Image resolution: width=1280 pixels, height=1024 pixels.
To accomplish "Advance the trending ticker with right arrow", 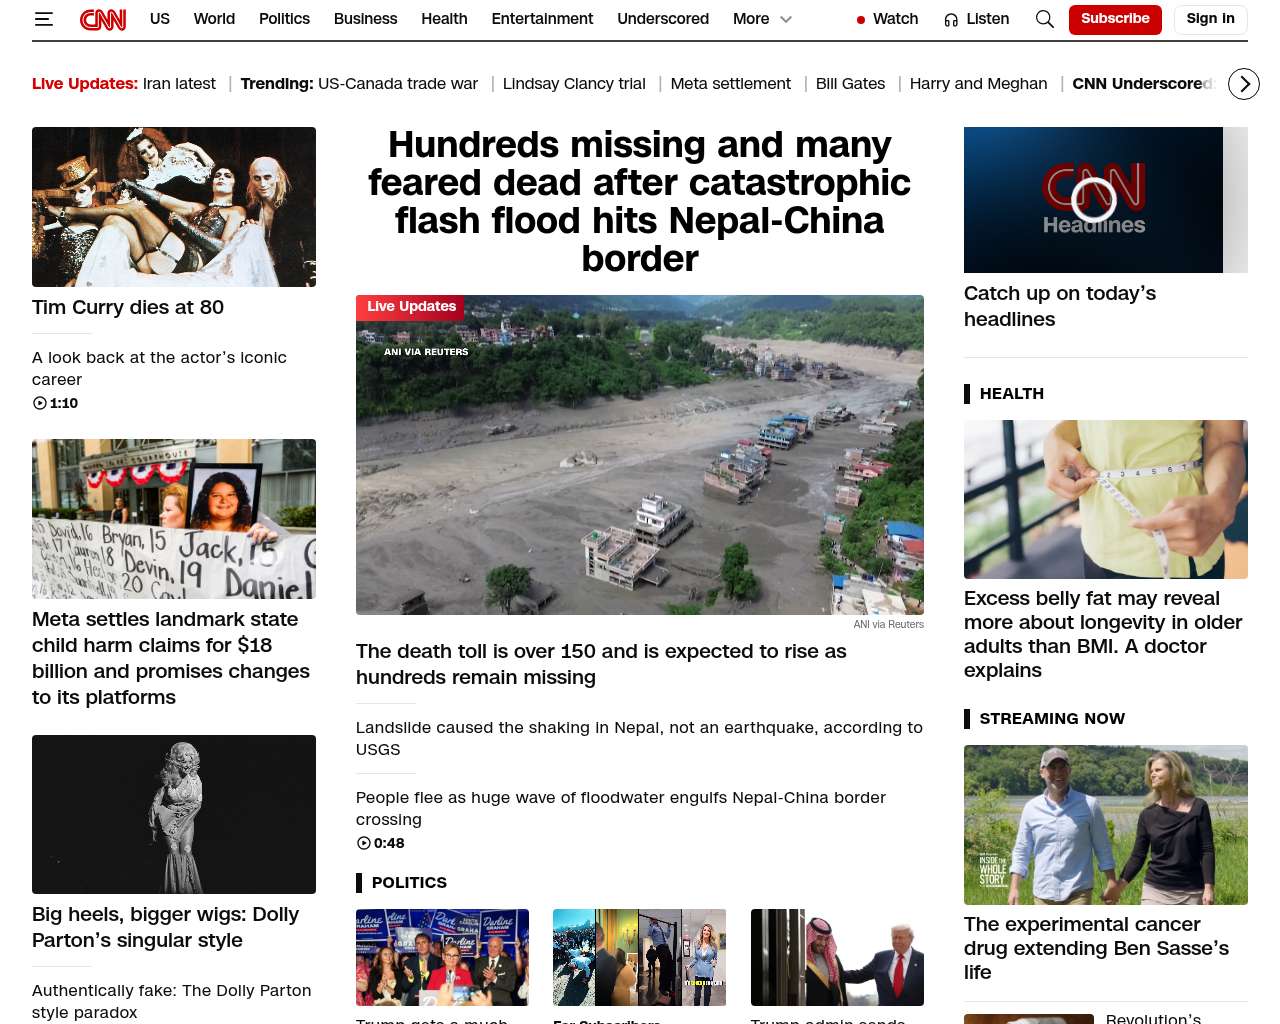I will [x=1244, y=84].
